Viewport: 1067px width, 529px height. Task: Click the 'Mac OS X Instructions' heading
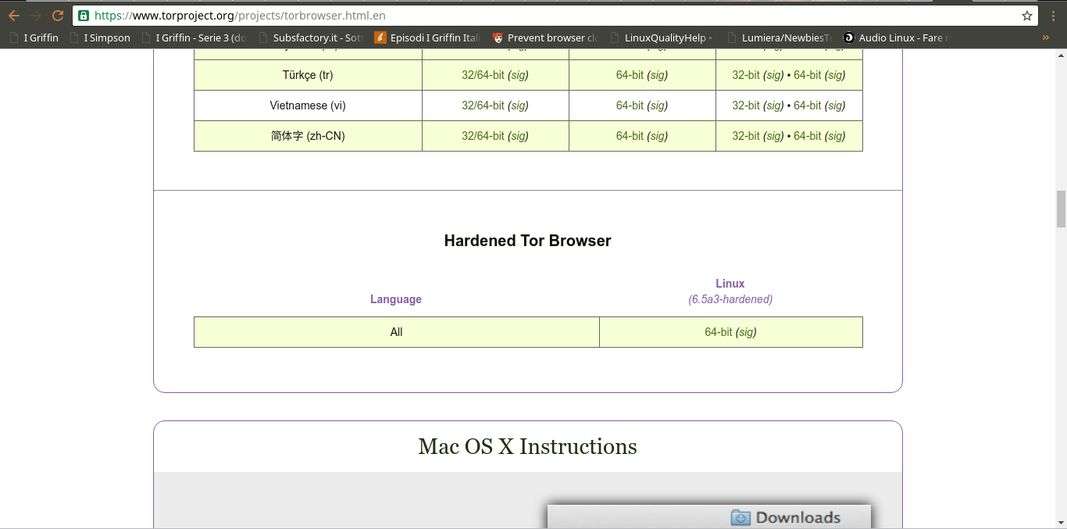pyautogui.click(x=527, y=447)
